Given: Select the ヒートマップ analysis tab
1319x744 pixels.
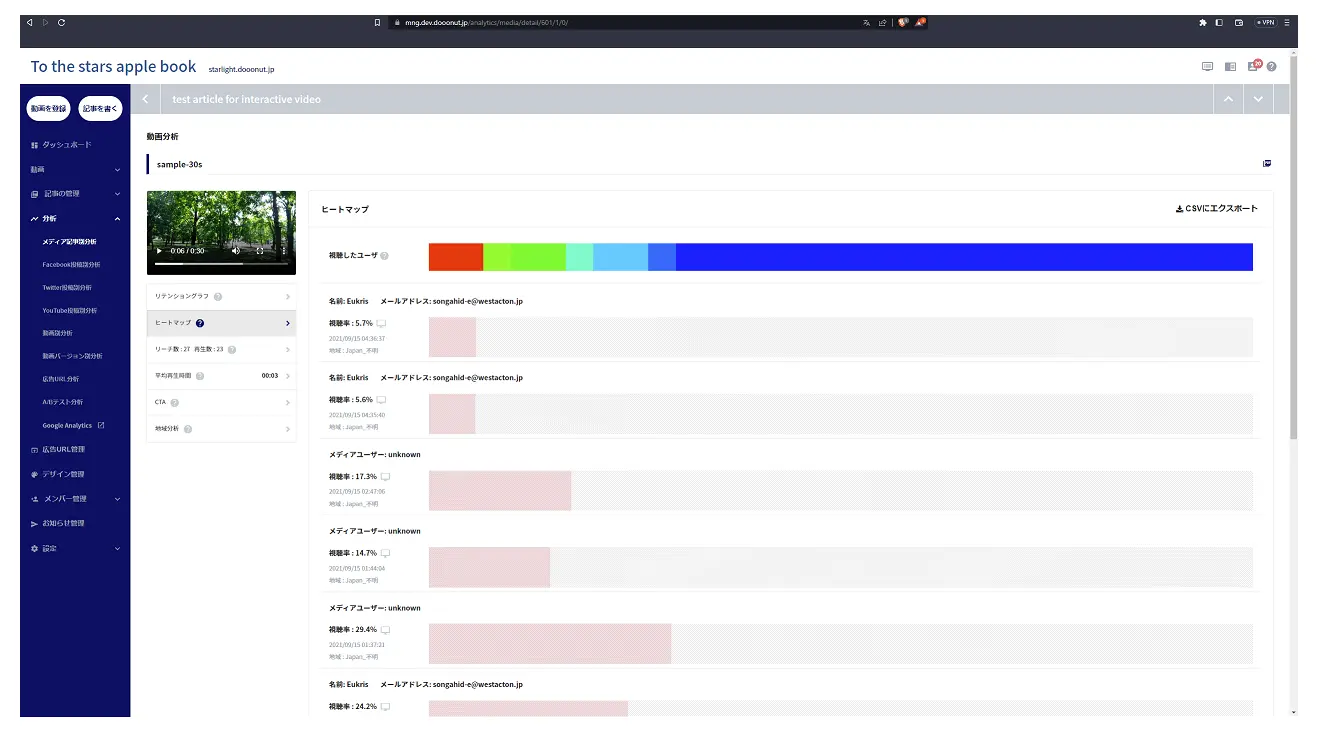Looking at the screenshot, I should pos(221,323).
